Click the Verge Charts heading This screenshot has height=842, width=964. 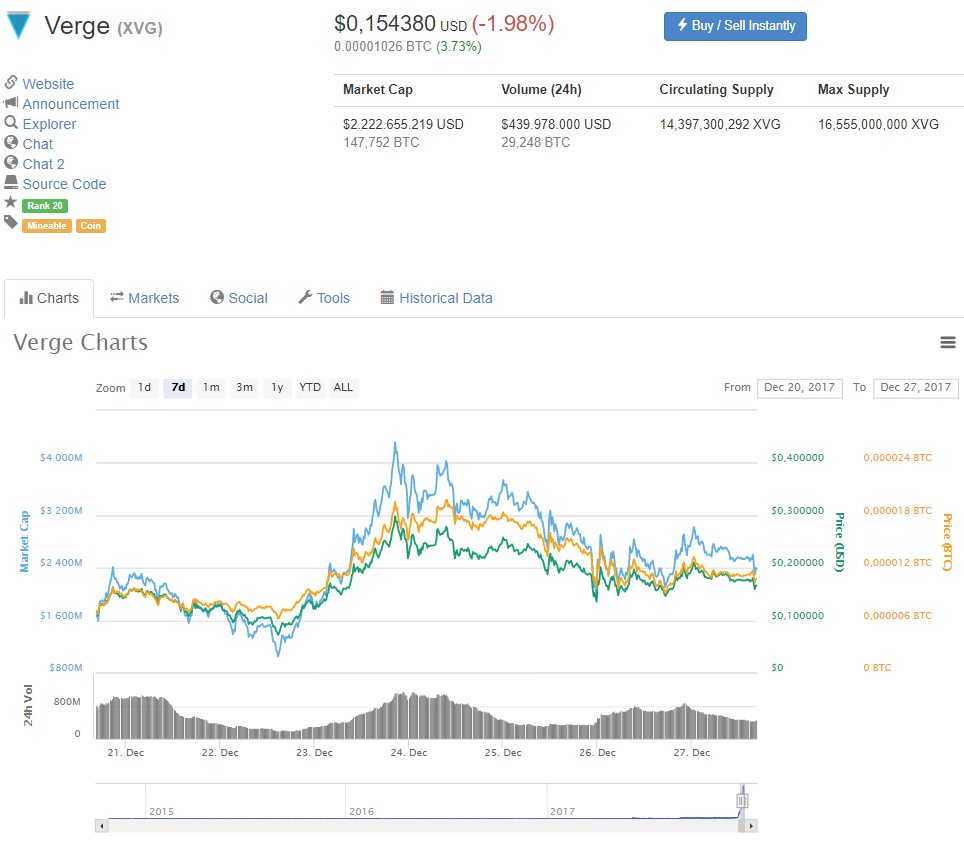(x=81, y=342)
